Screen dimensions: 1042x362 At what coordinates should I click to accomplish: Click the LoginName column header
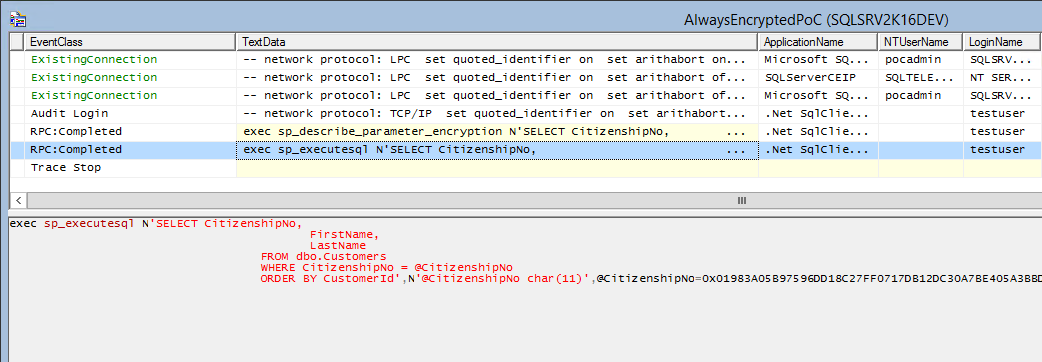pos(1003,42)
